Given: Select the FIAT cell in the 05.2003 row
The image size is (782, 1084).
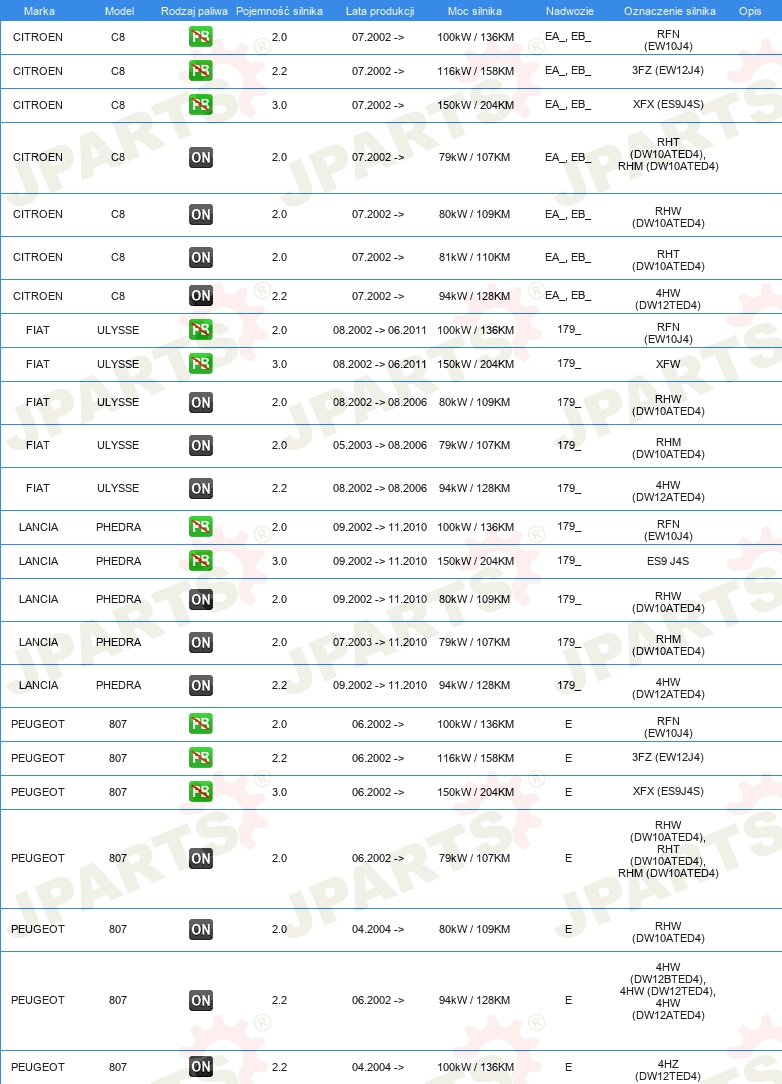Looking at the screenshot, I should point(37,445).
